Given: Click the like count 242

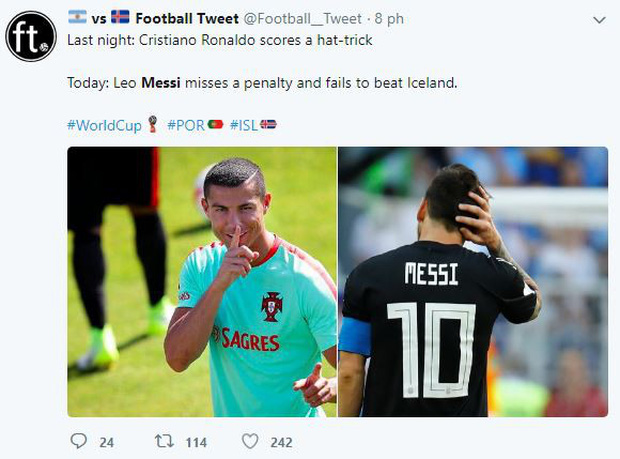Looking at the screenshot, I should pos(281,442).
